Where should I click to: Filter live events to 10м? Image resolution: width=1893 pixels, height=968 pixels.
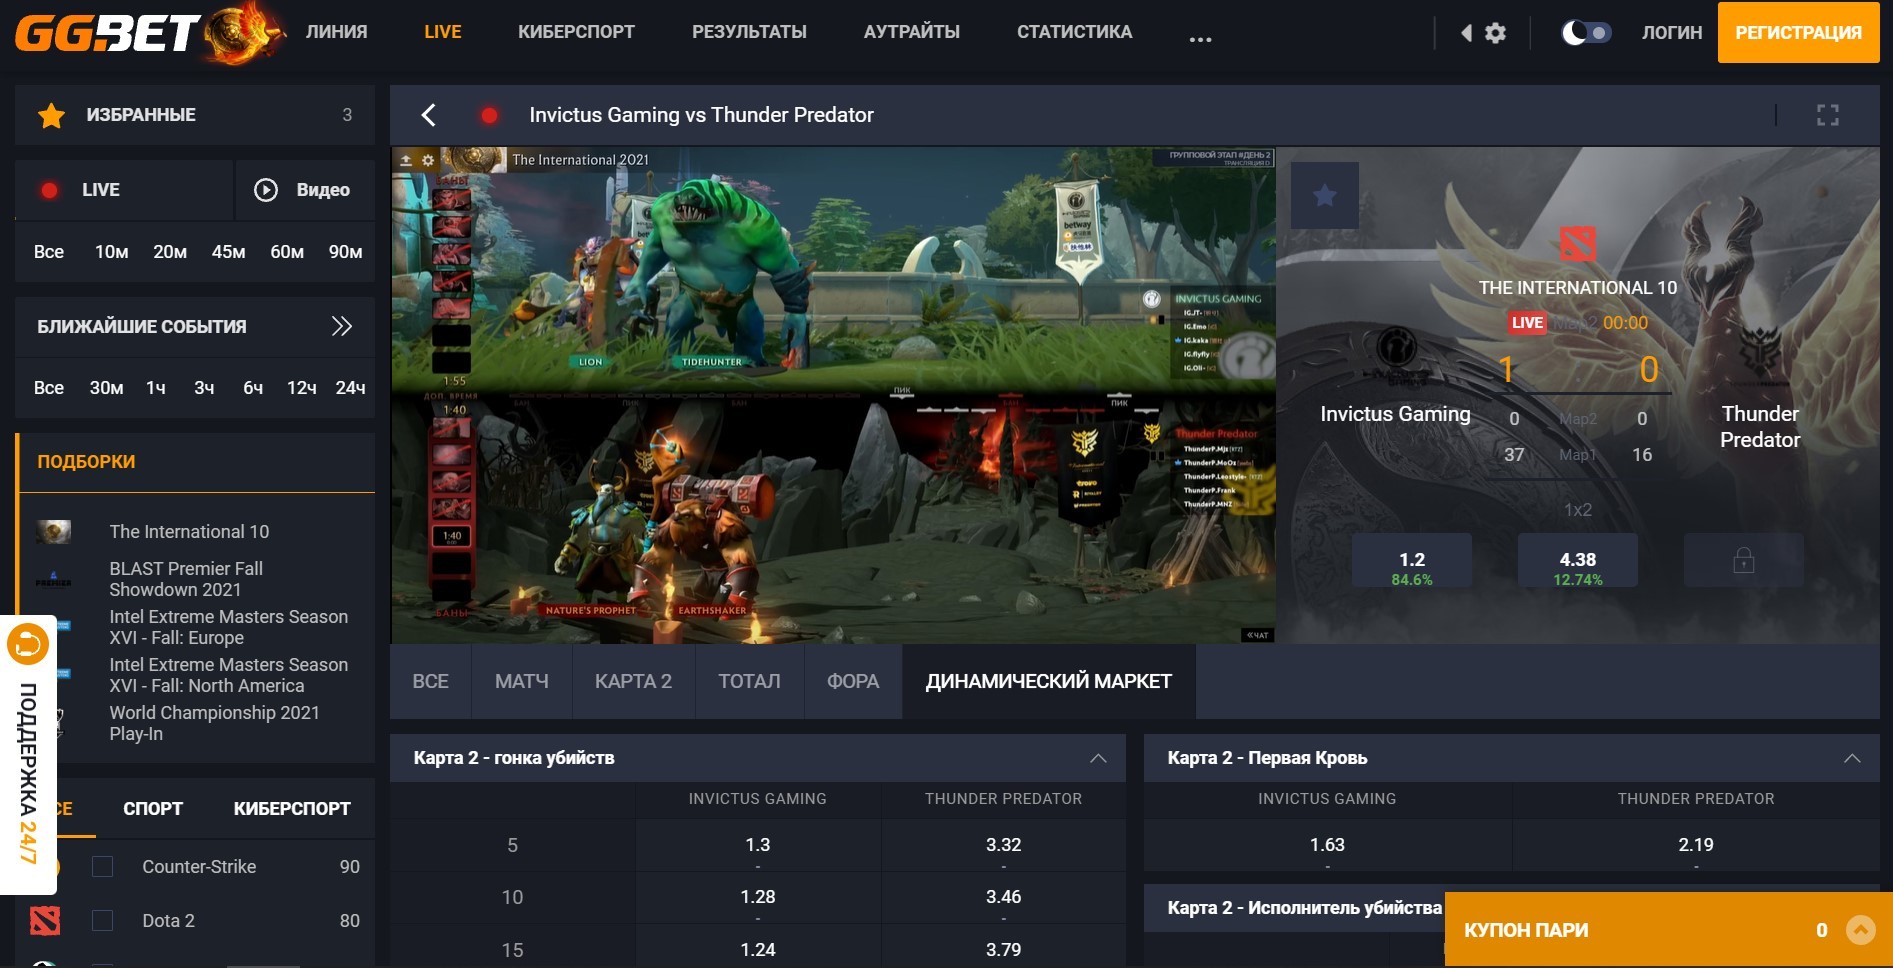[111, 252]
